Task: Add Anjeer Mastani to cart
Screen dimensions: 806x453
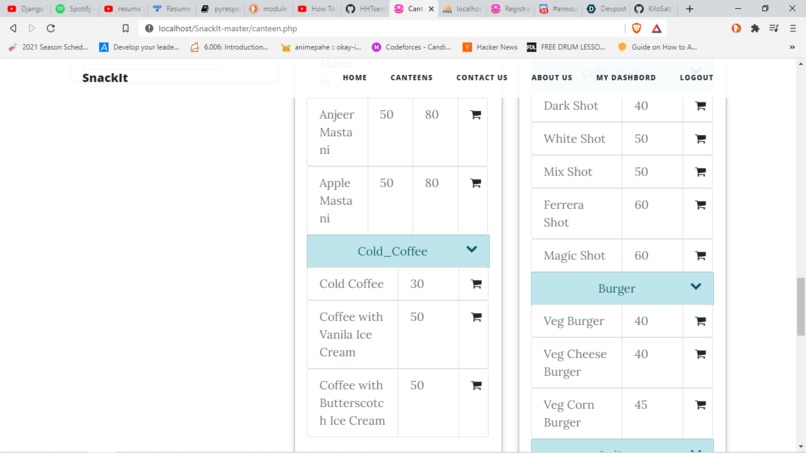Action: 475,115
